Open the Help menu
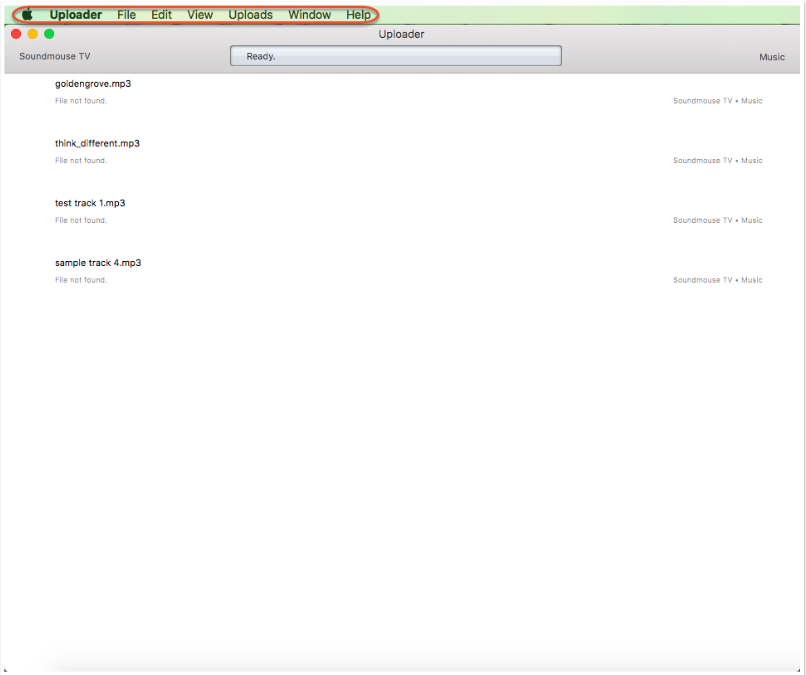Image resolution: width=806 pixels, height=675 pixels. tap(358, 15)
